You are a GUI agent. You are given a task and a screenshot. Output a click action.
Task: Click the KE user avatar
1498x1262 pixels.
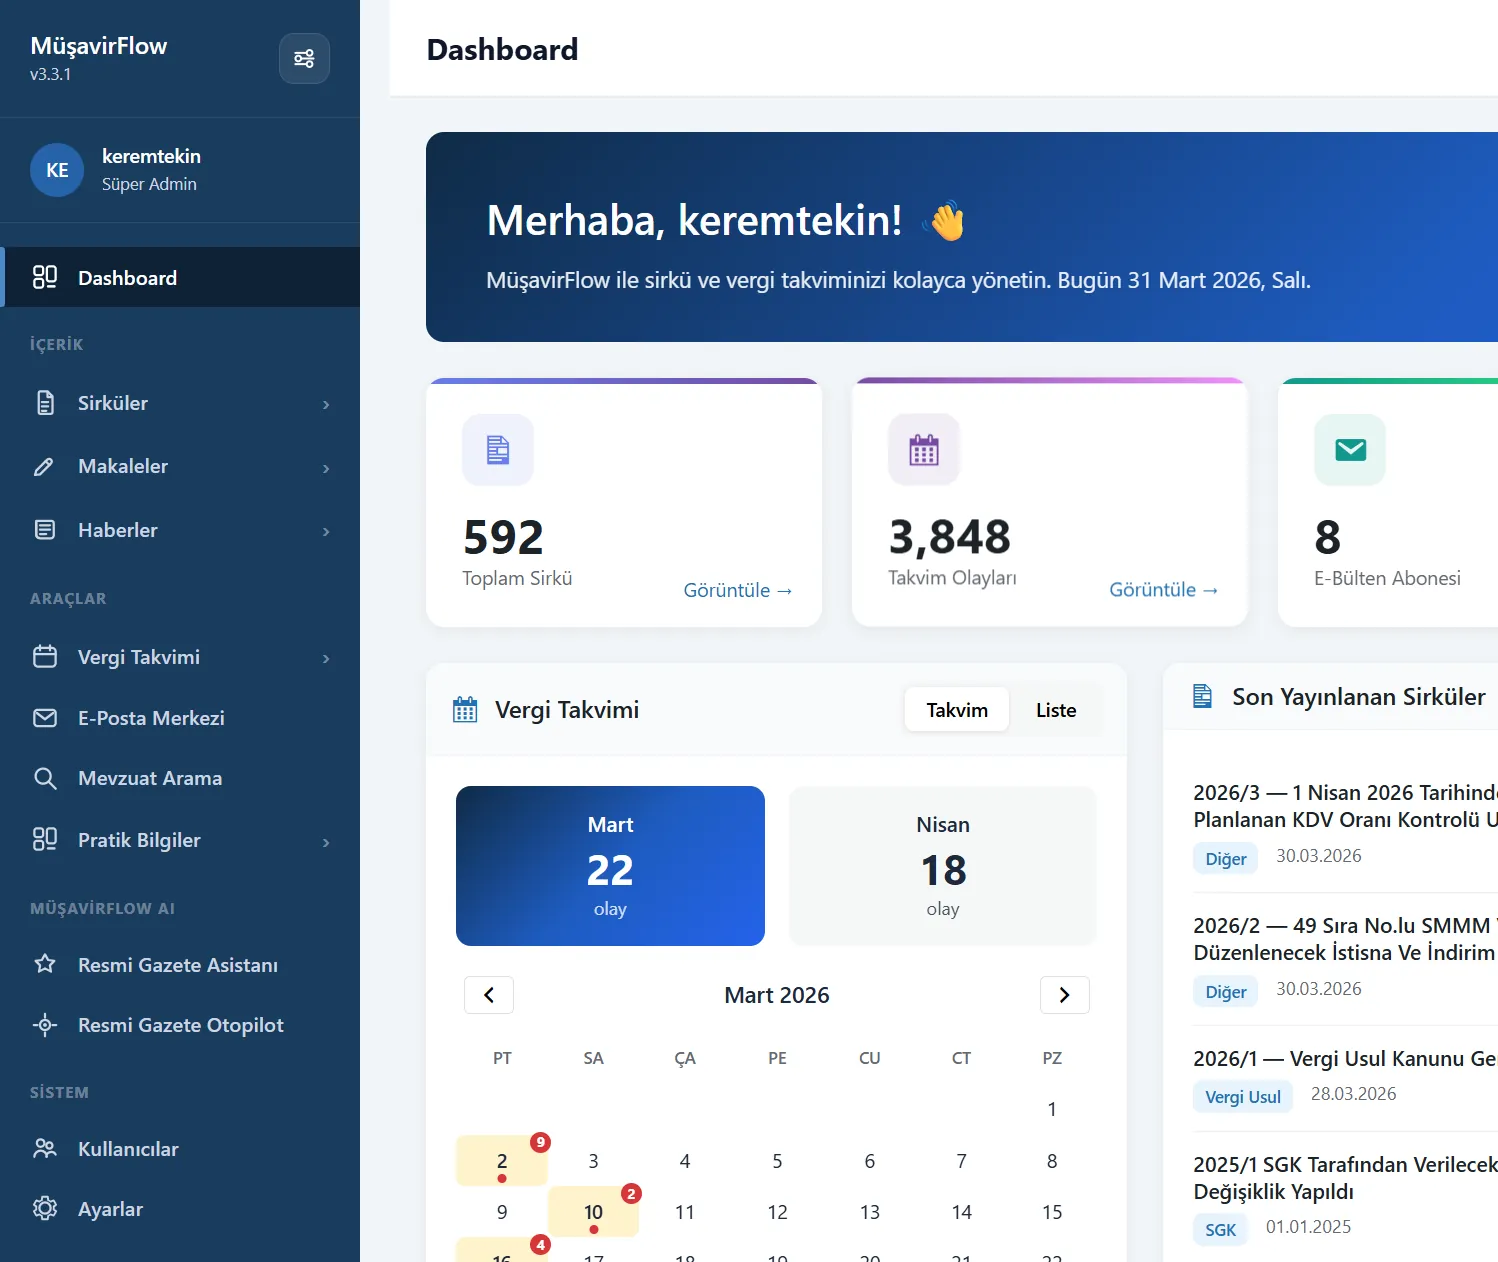[x=57, y=170]
